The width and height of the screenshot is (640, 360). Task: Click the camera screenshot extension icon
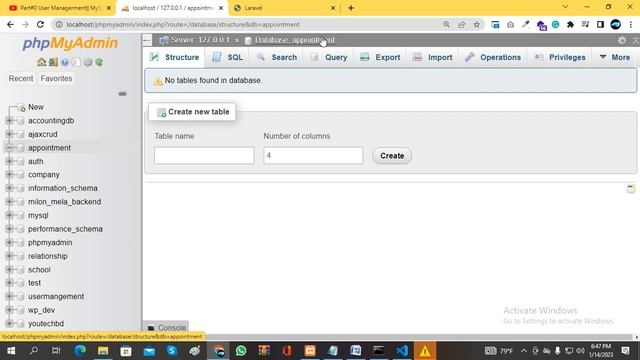[x=510, y=24]
